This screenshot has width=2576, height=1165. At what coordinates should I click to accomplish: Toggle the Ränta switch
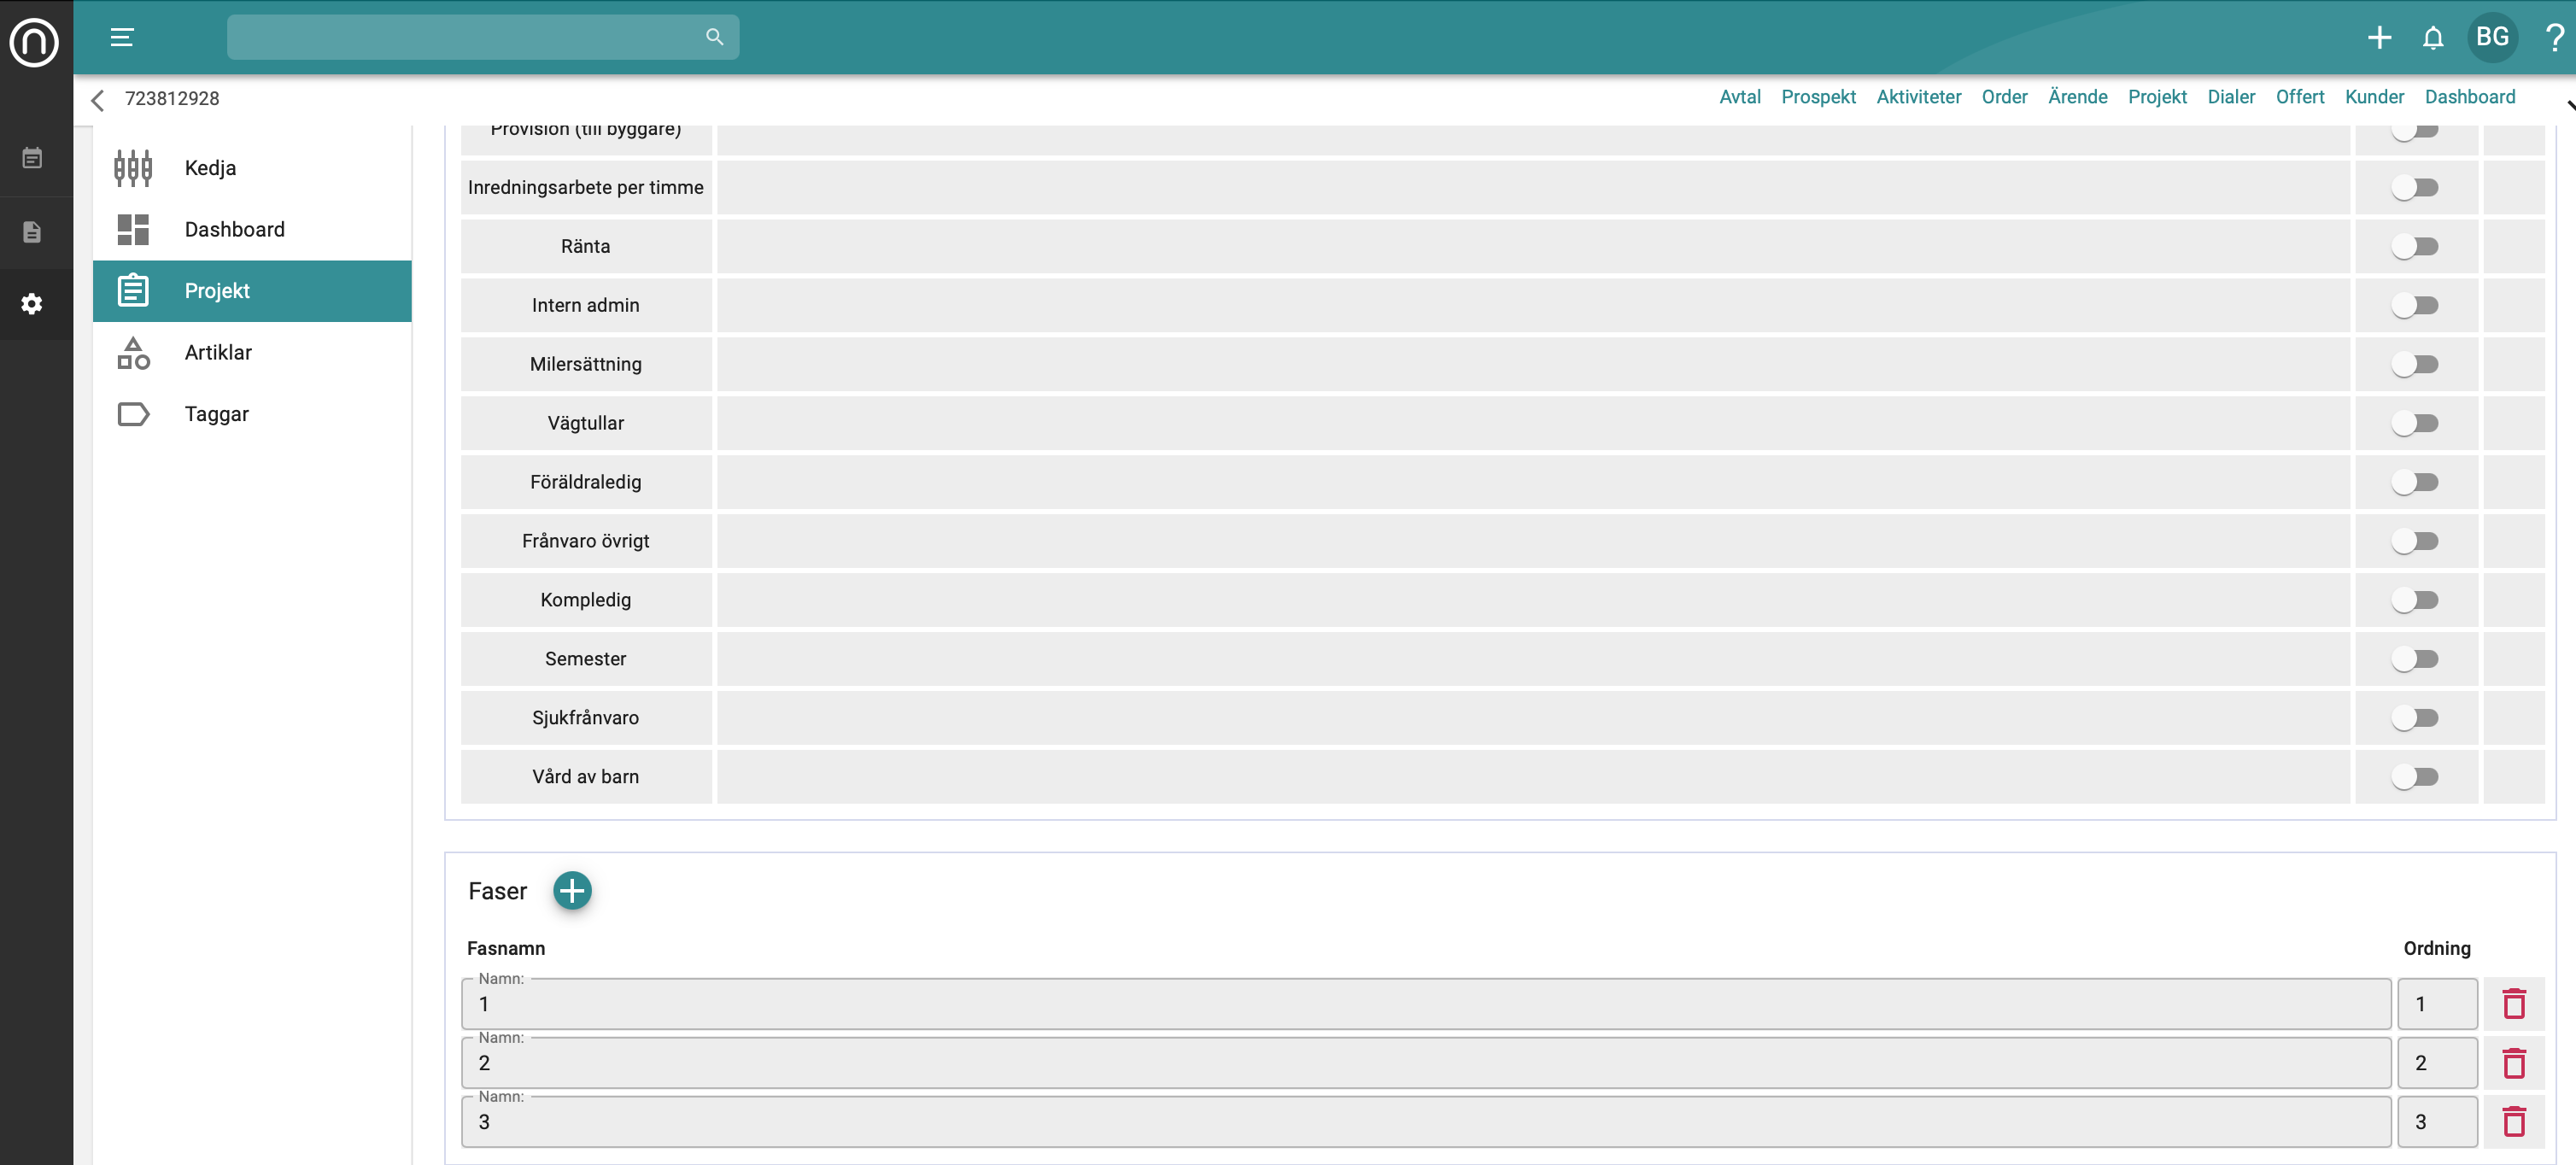tap(2415, 246)
